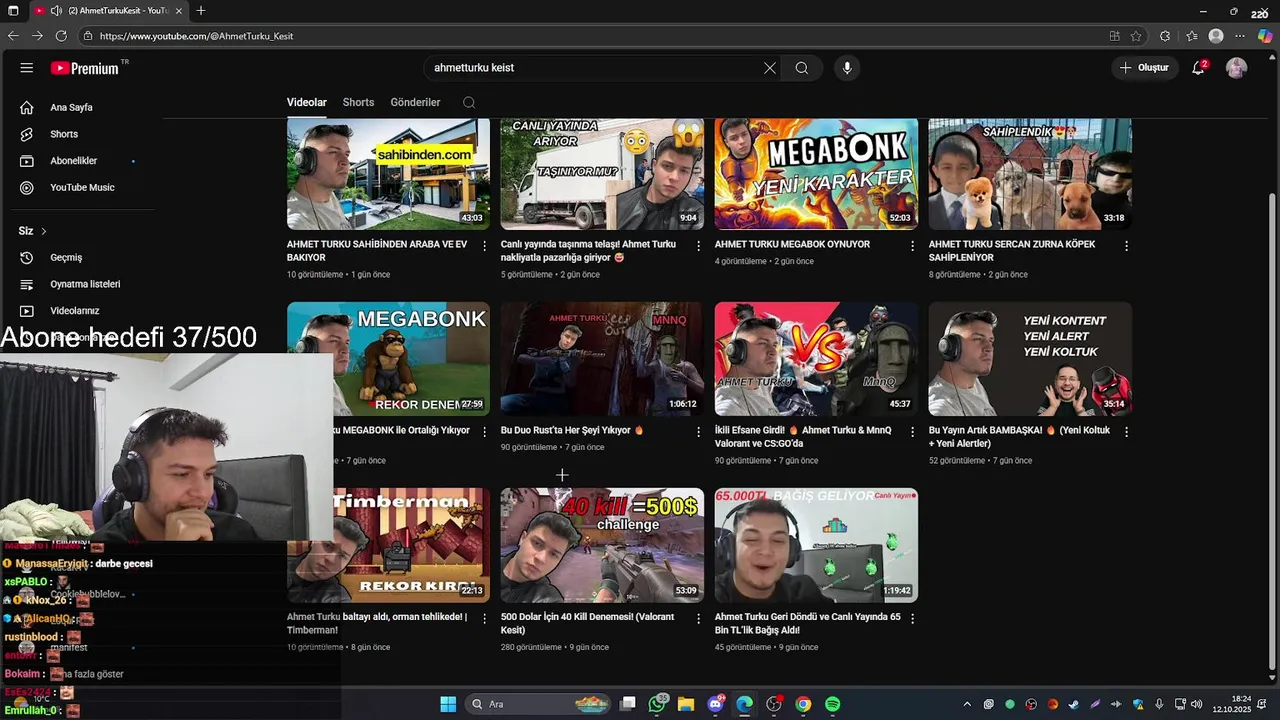Open a new browser tab
The width and height of the screenshot is (1280, 720).
(201, 10)
